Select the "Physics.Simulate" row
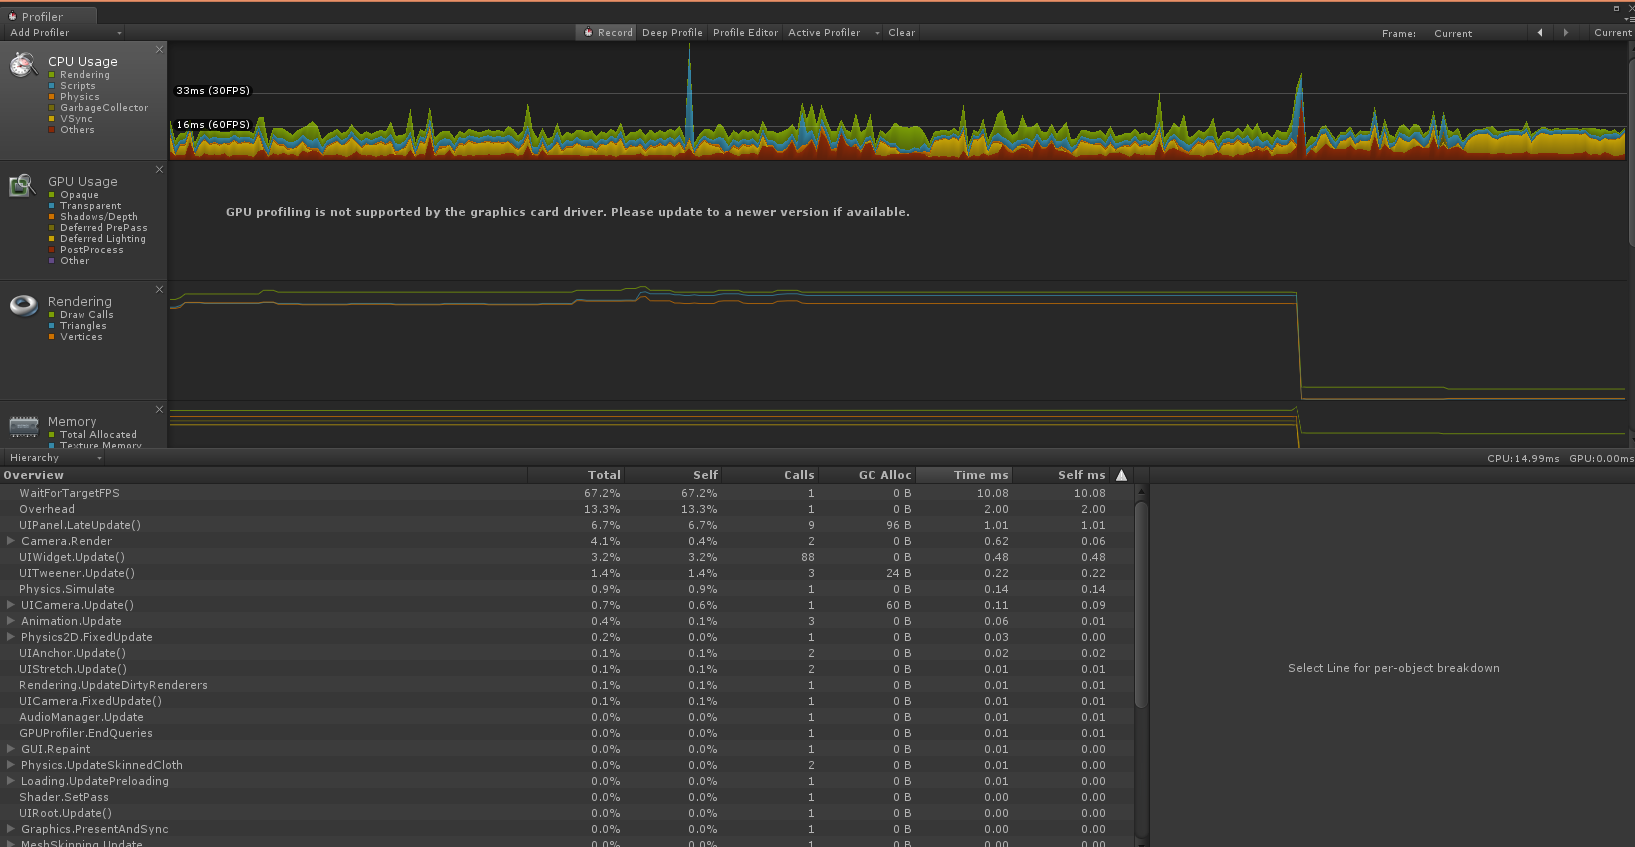 [567, 589]
